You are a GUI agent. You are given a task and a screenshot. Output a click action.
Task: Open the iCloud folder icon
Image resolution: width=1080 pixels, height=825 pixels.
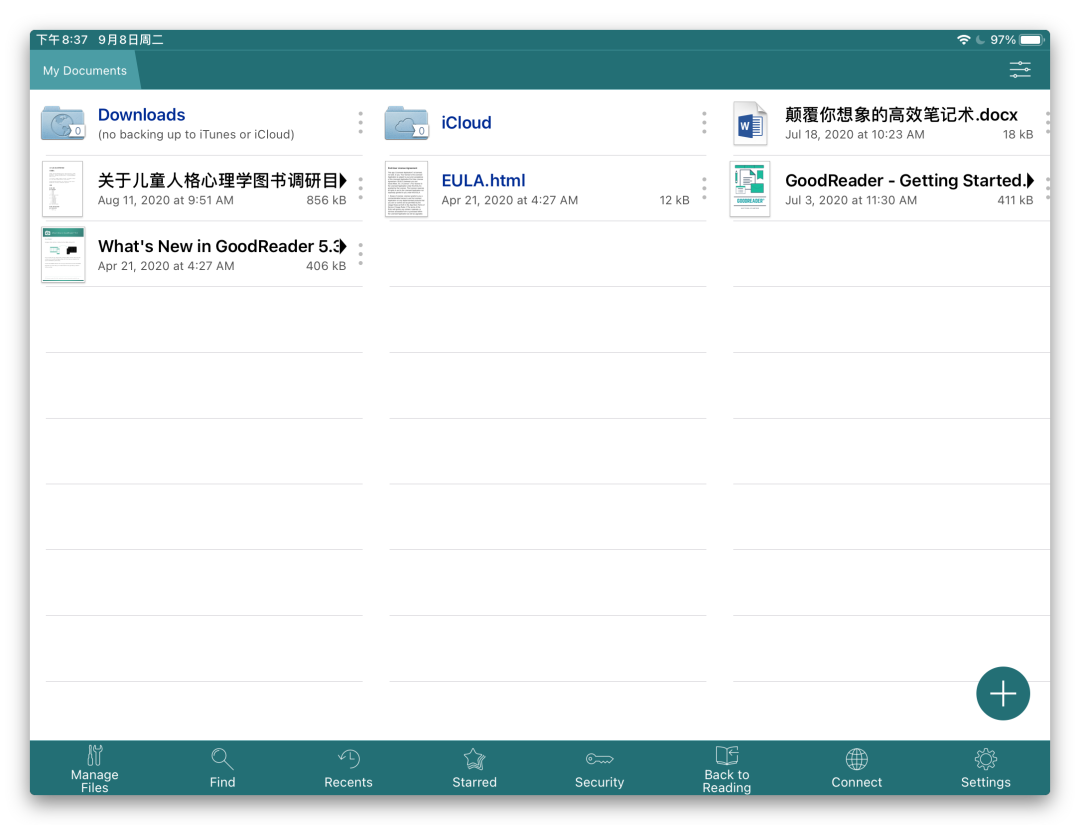[x=406, y=123]
